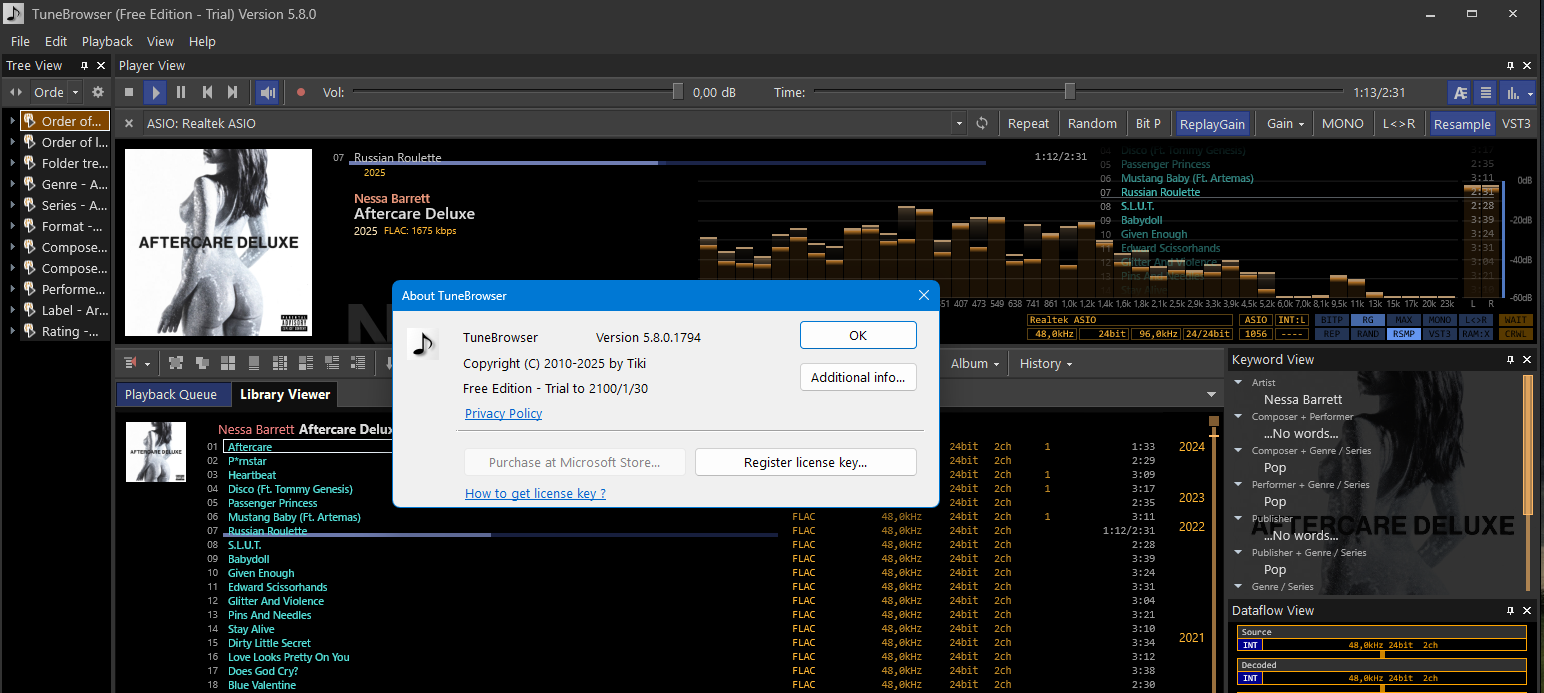The height and width of the screenshot is (693, 1544).
Task: Select the Library Viewer tab
Action: (x=285, y=394)
